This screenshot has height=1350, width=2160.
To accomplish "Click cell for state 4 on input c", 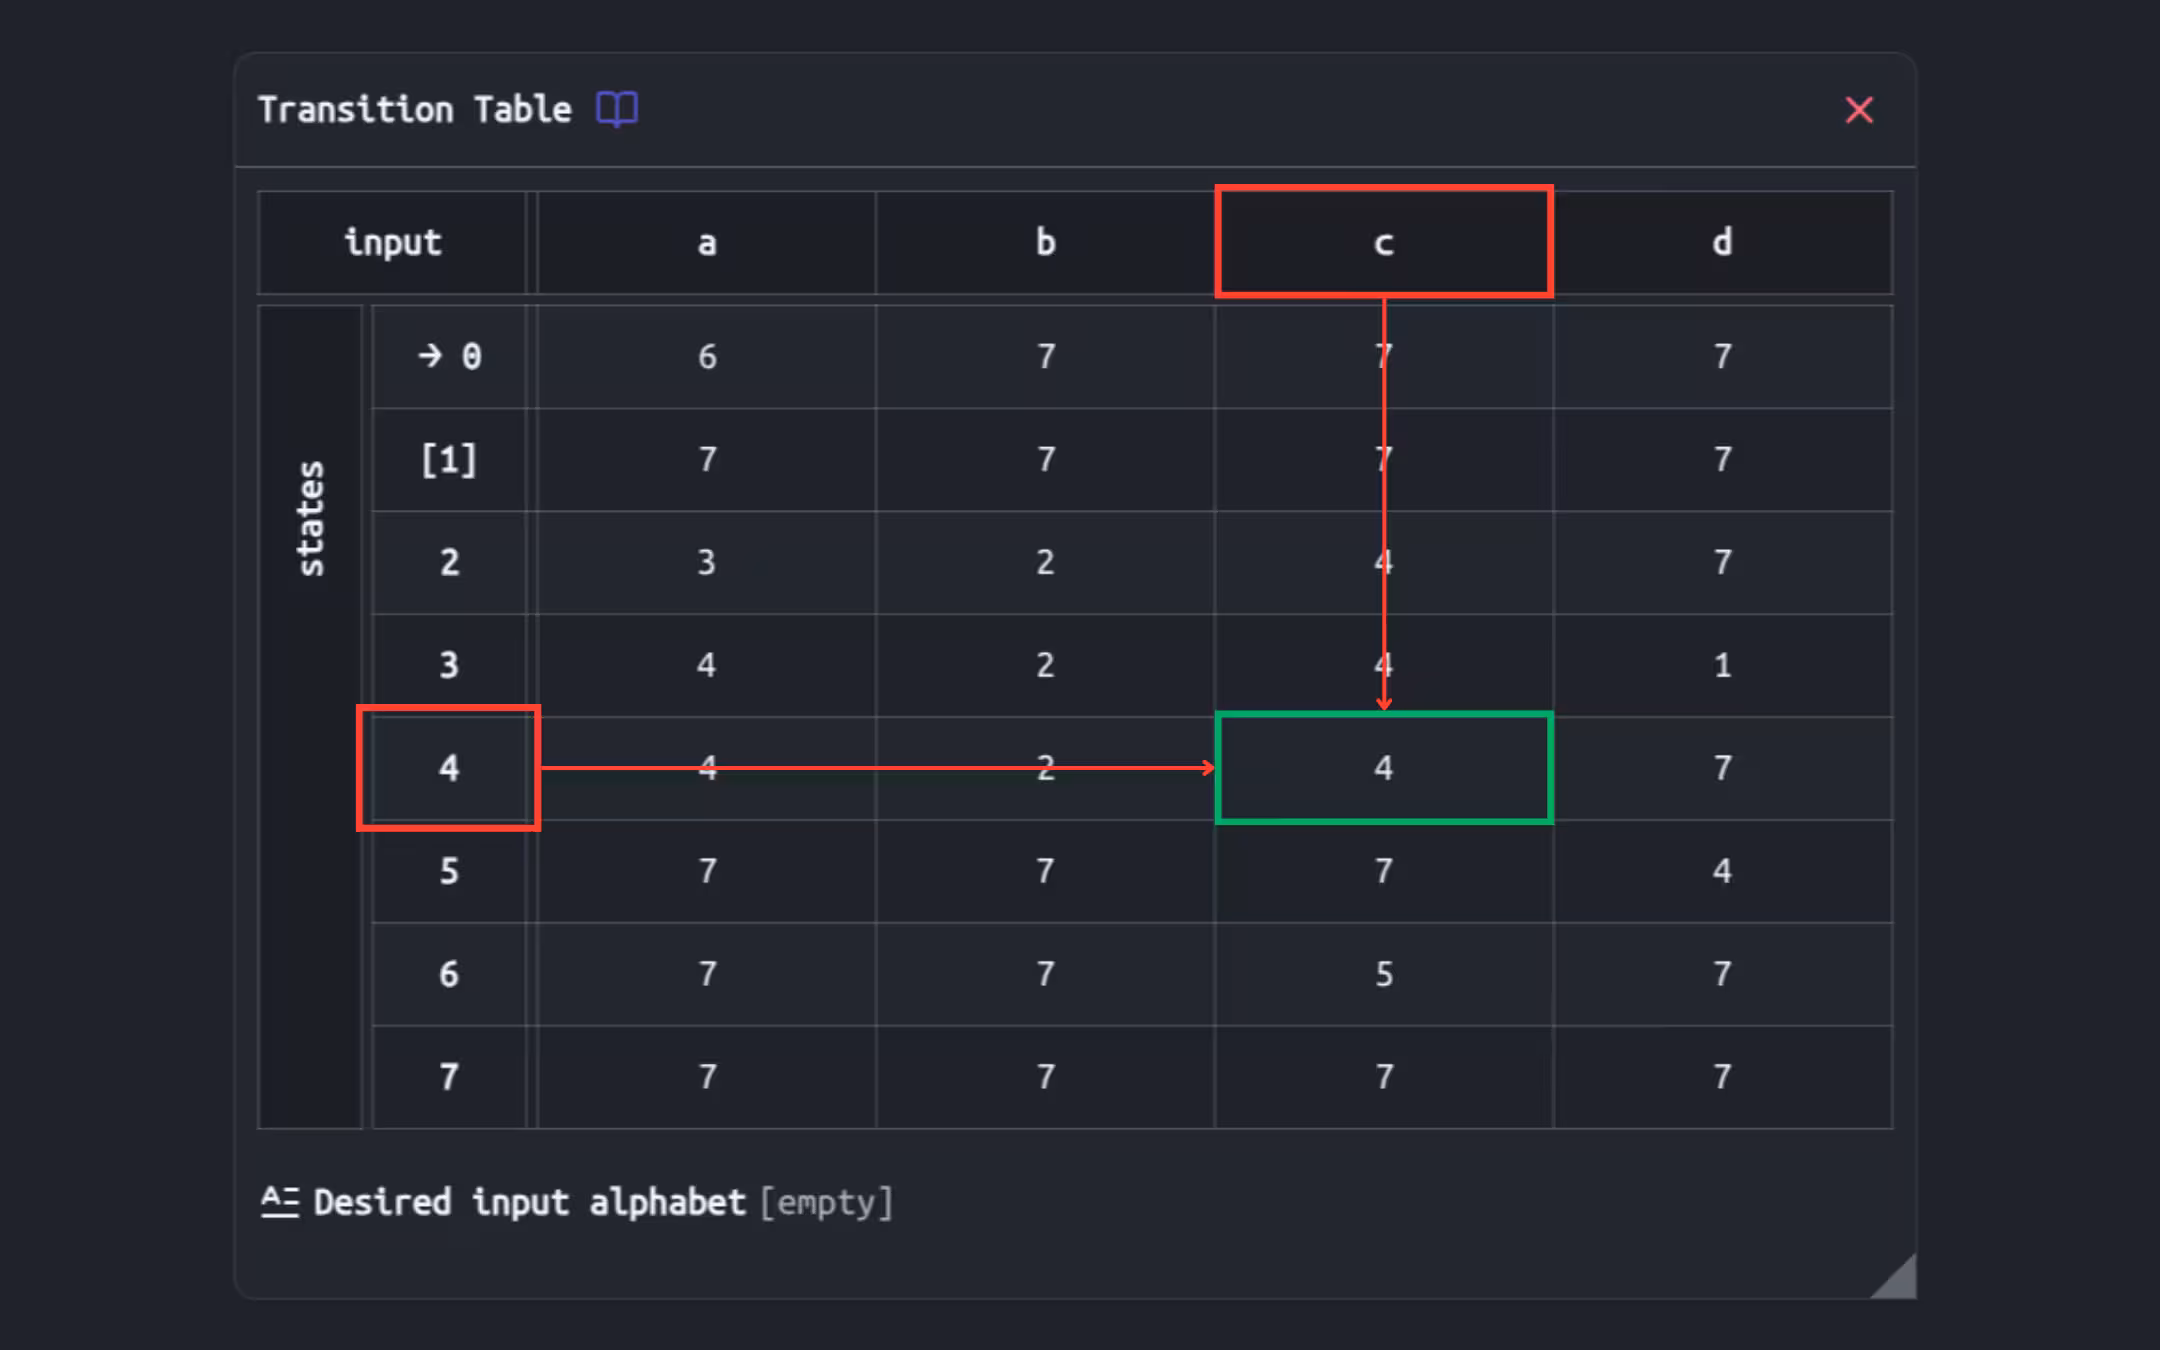I will (1384, 768).
